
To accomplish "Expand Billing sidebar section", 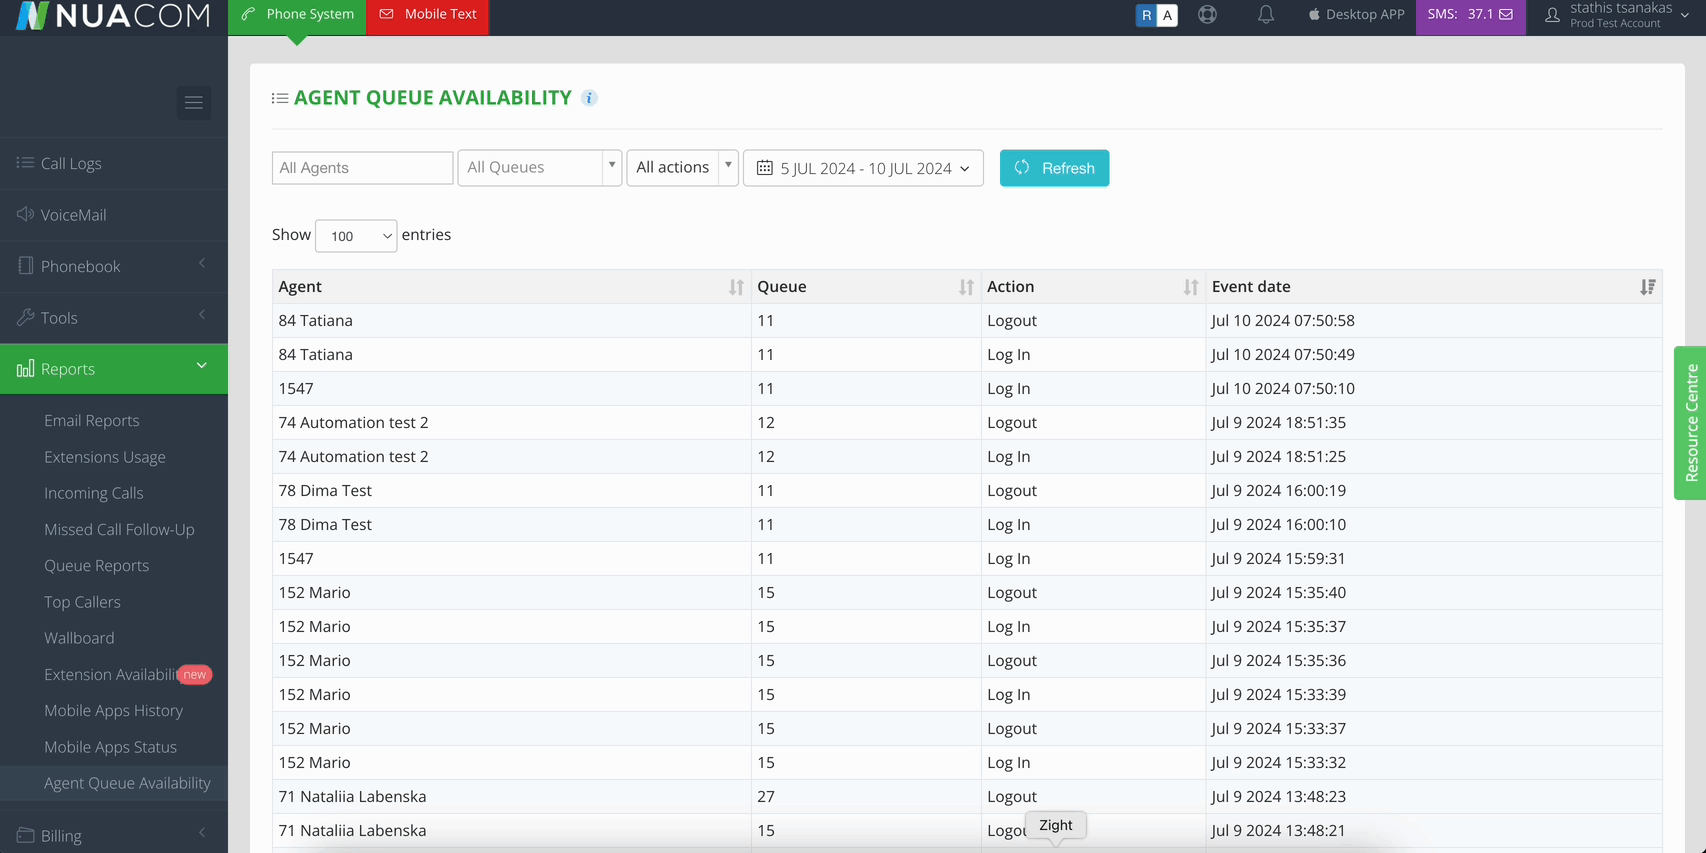I will [114, 835].
